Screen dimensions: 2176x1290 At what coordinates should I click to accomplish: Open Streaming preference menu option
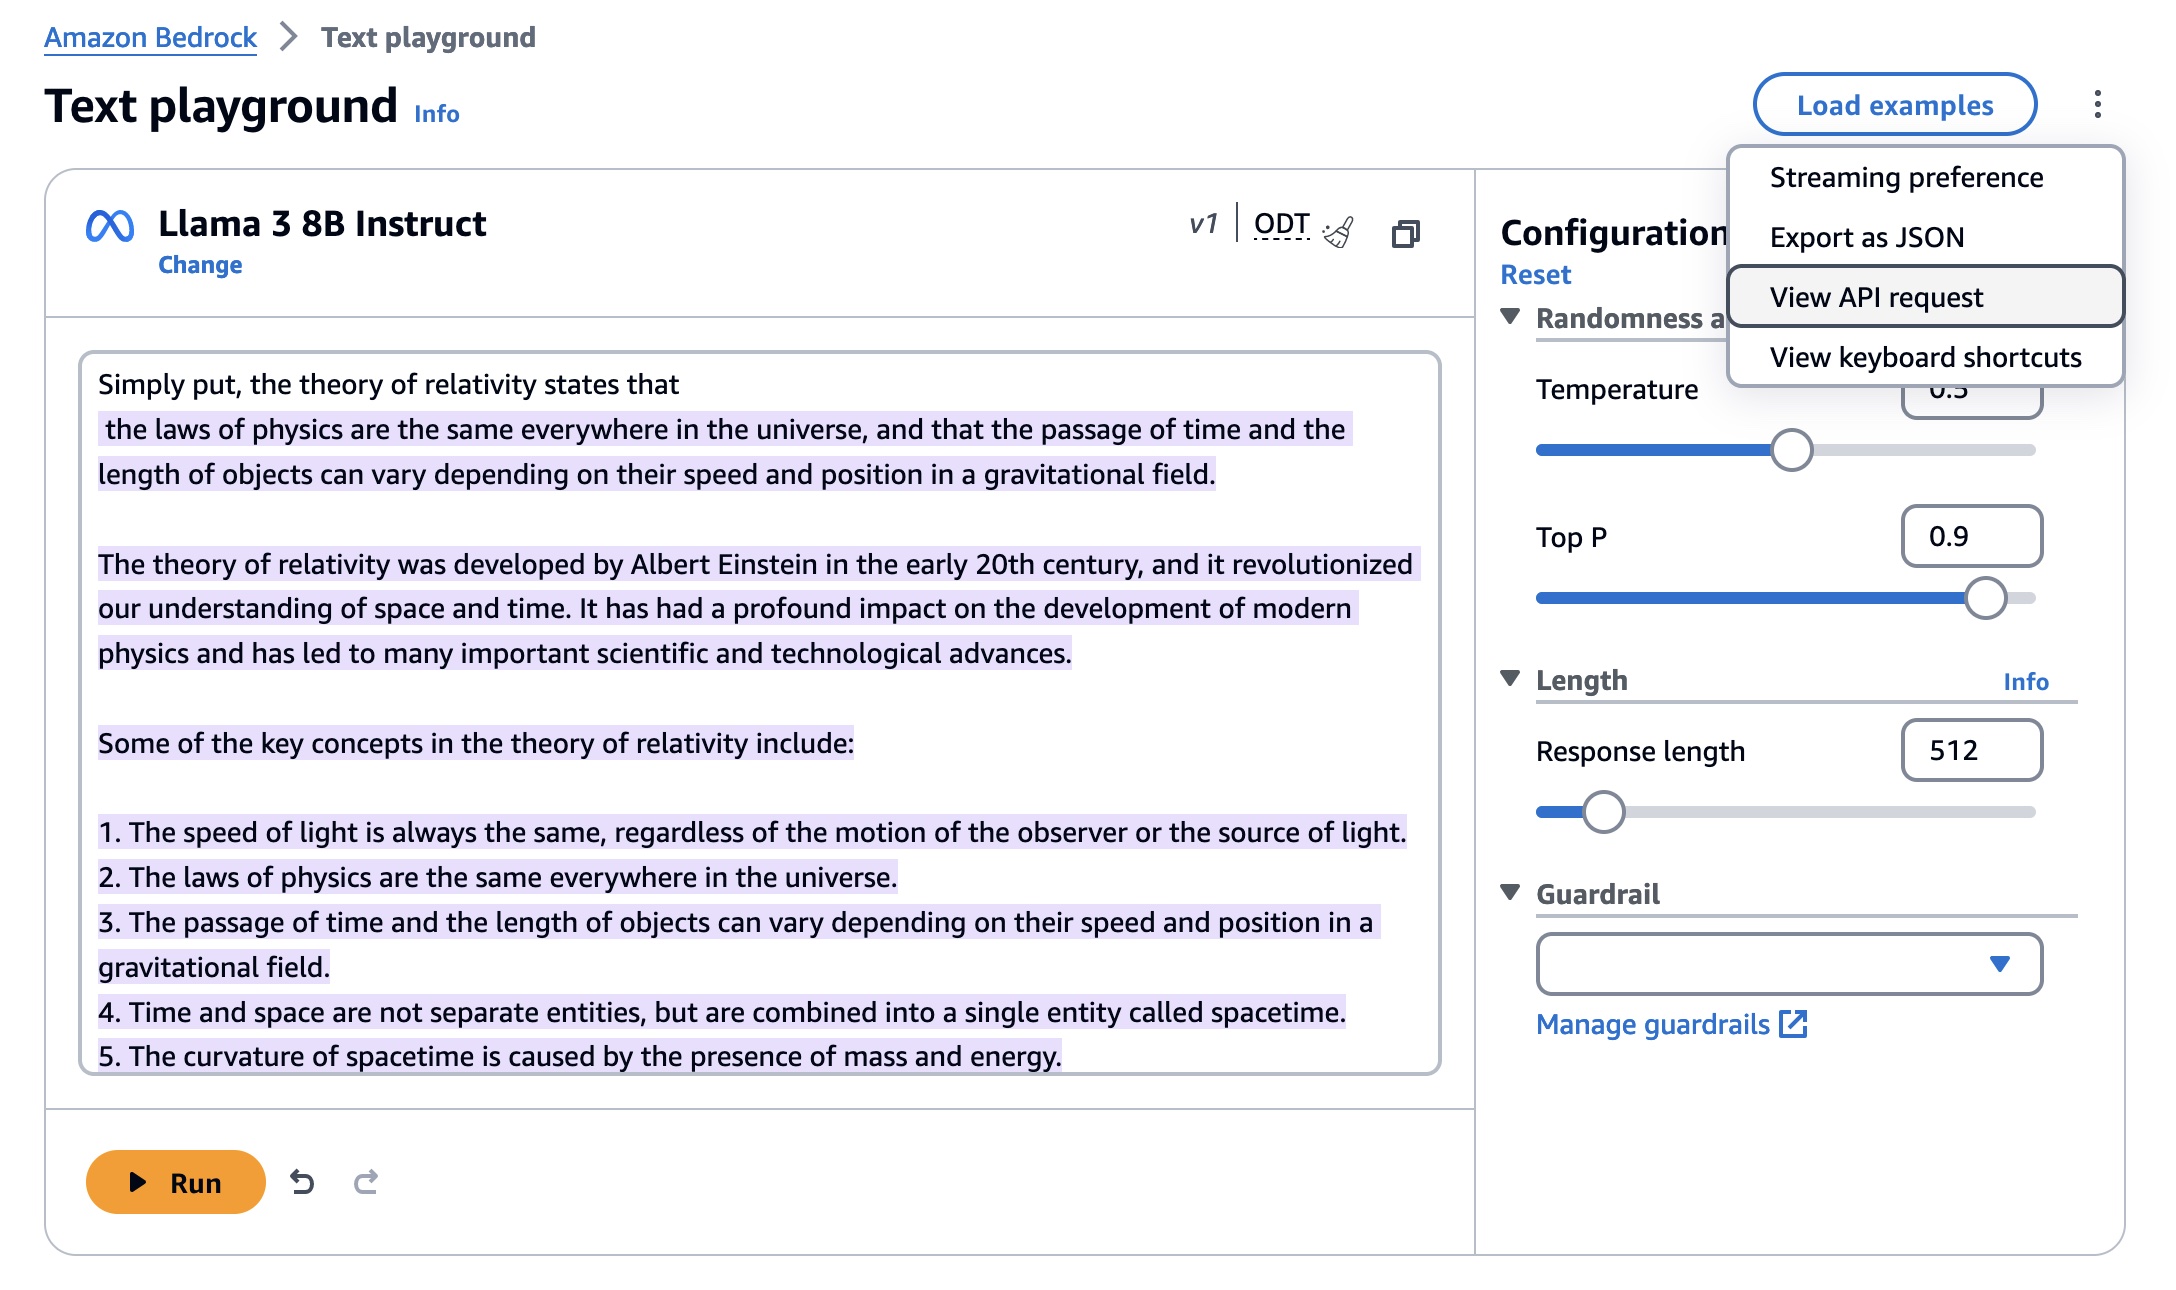point(1906,177)
